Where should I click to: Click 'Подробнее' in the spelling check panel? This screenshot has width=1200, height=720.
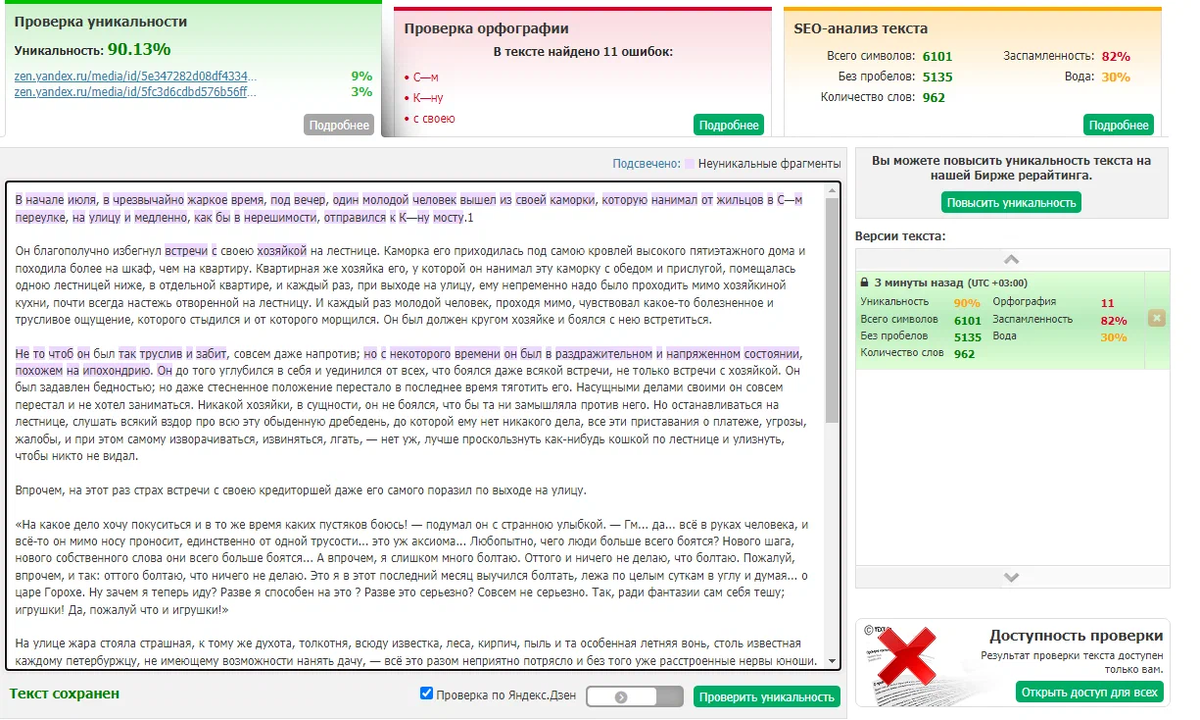pos(728,125)
